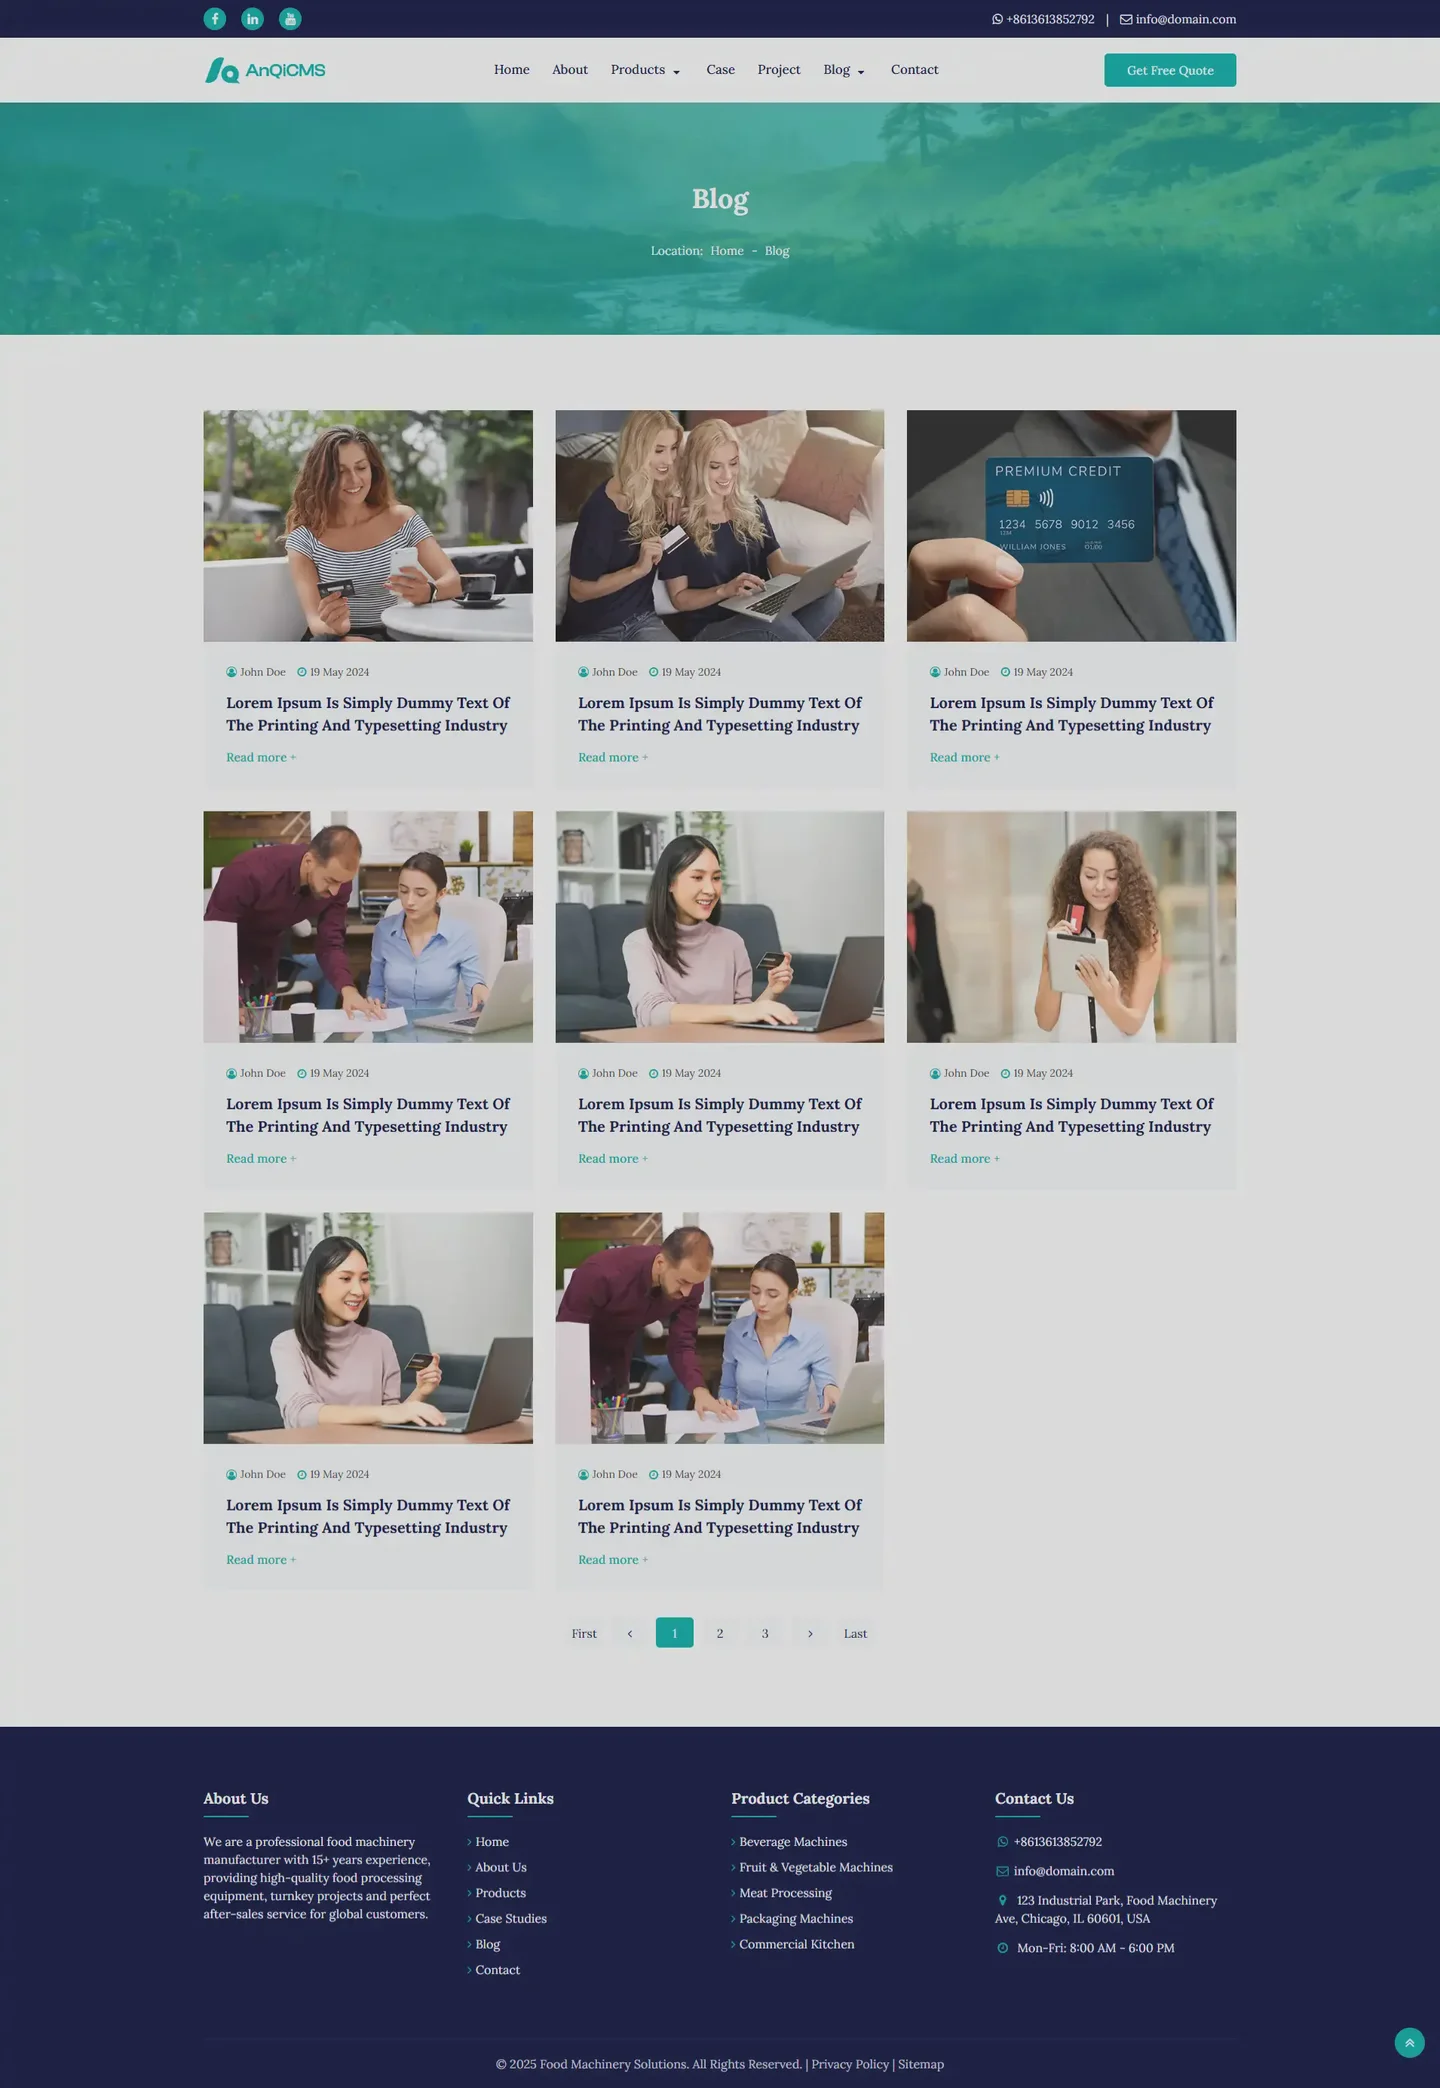Jump to Last page in pagination

tap(855, 1633)
